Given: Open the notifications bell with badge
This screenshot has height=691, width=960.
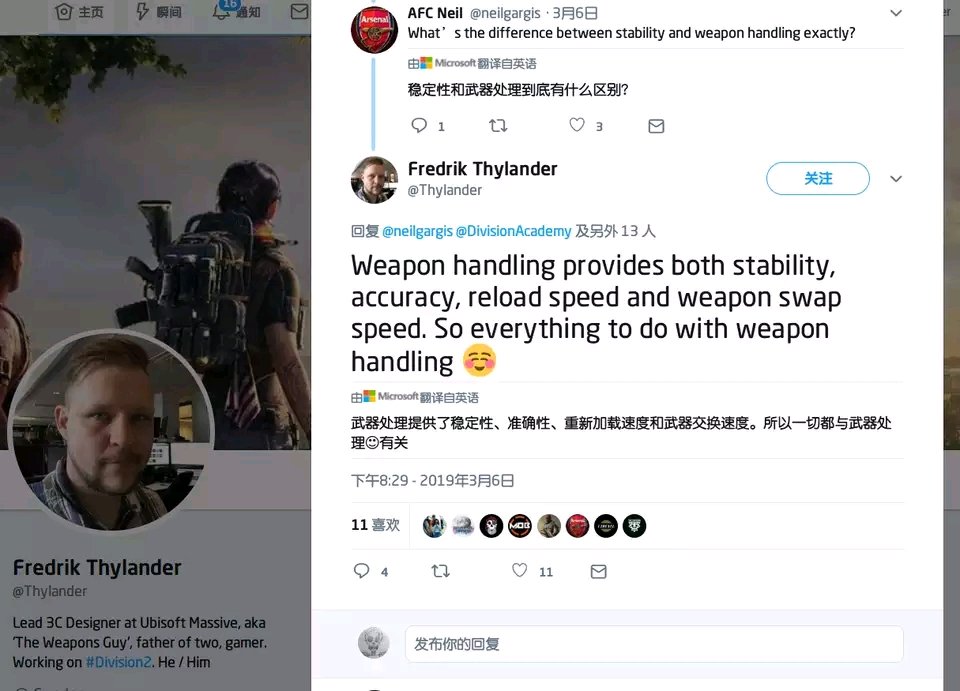Looking at the screenshot, I should coord(222,10).
